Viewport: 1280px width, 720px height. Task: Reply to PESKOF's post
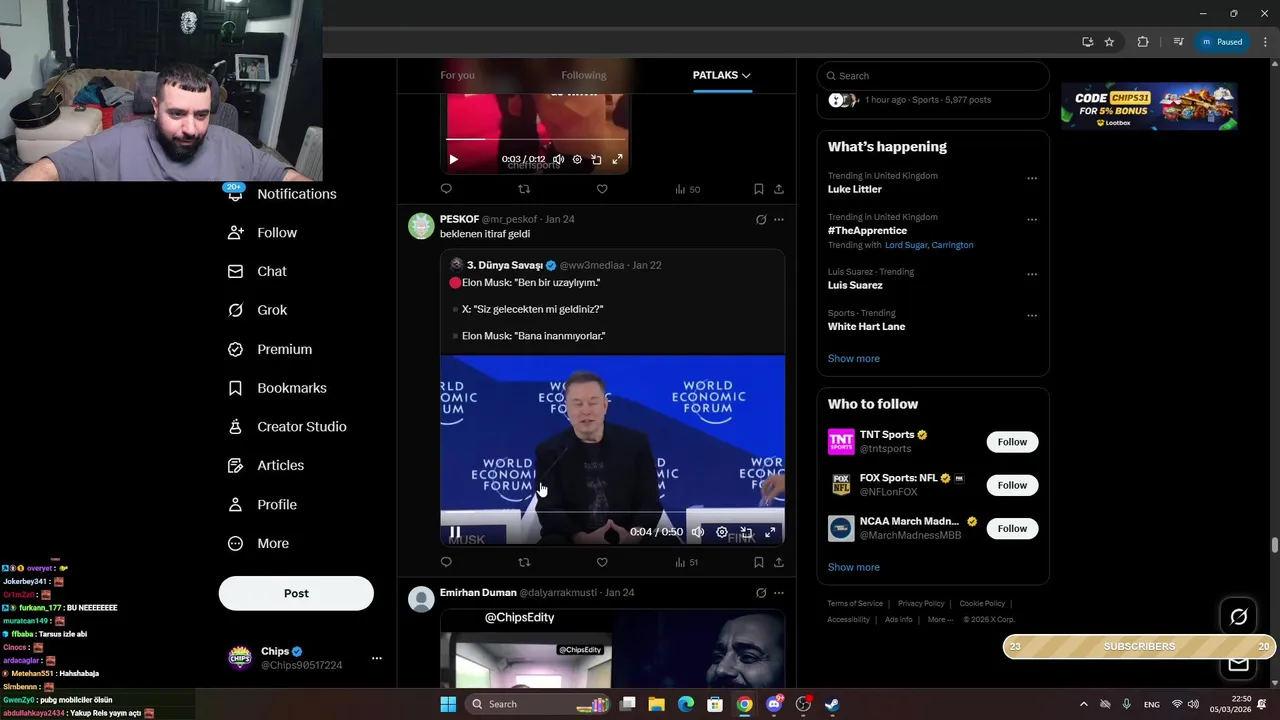pos(446,562)
